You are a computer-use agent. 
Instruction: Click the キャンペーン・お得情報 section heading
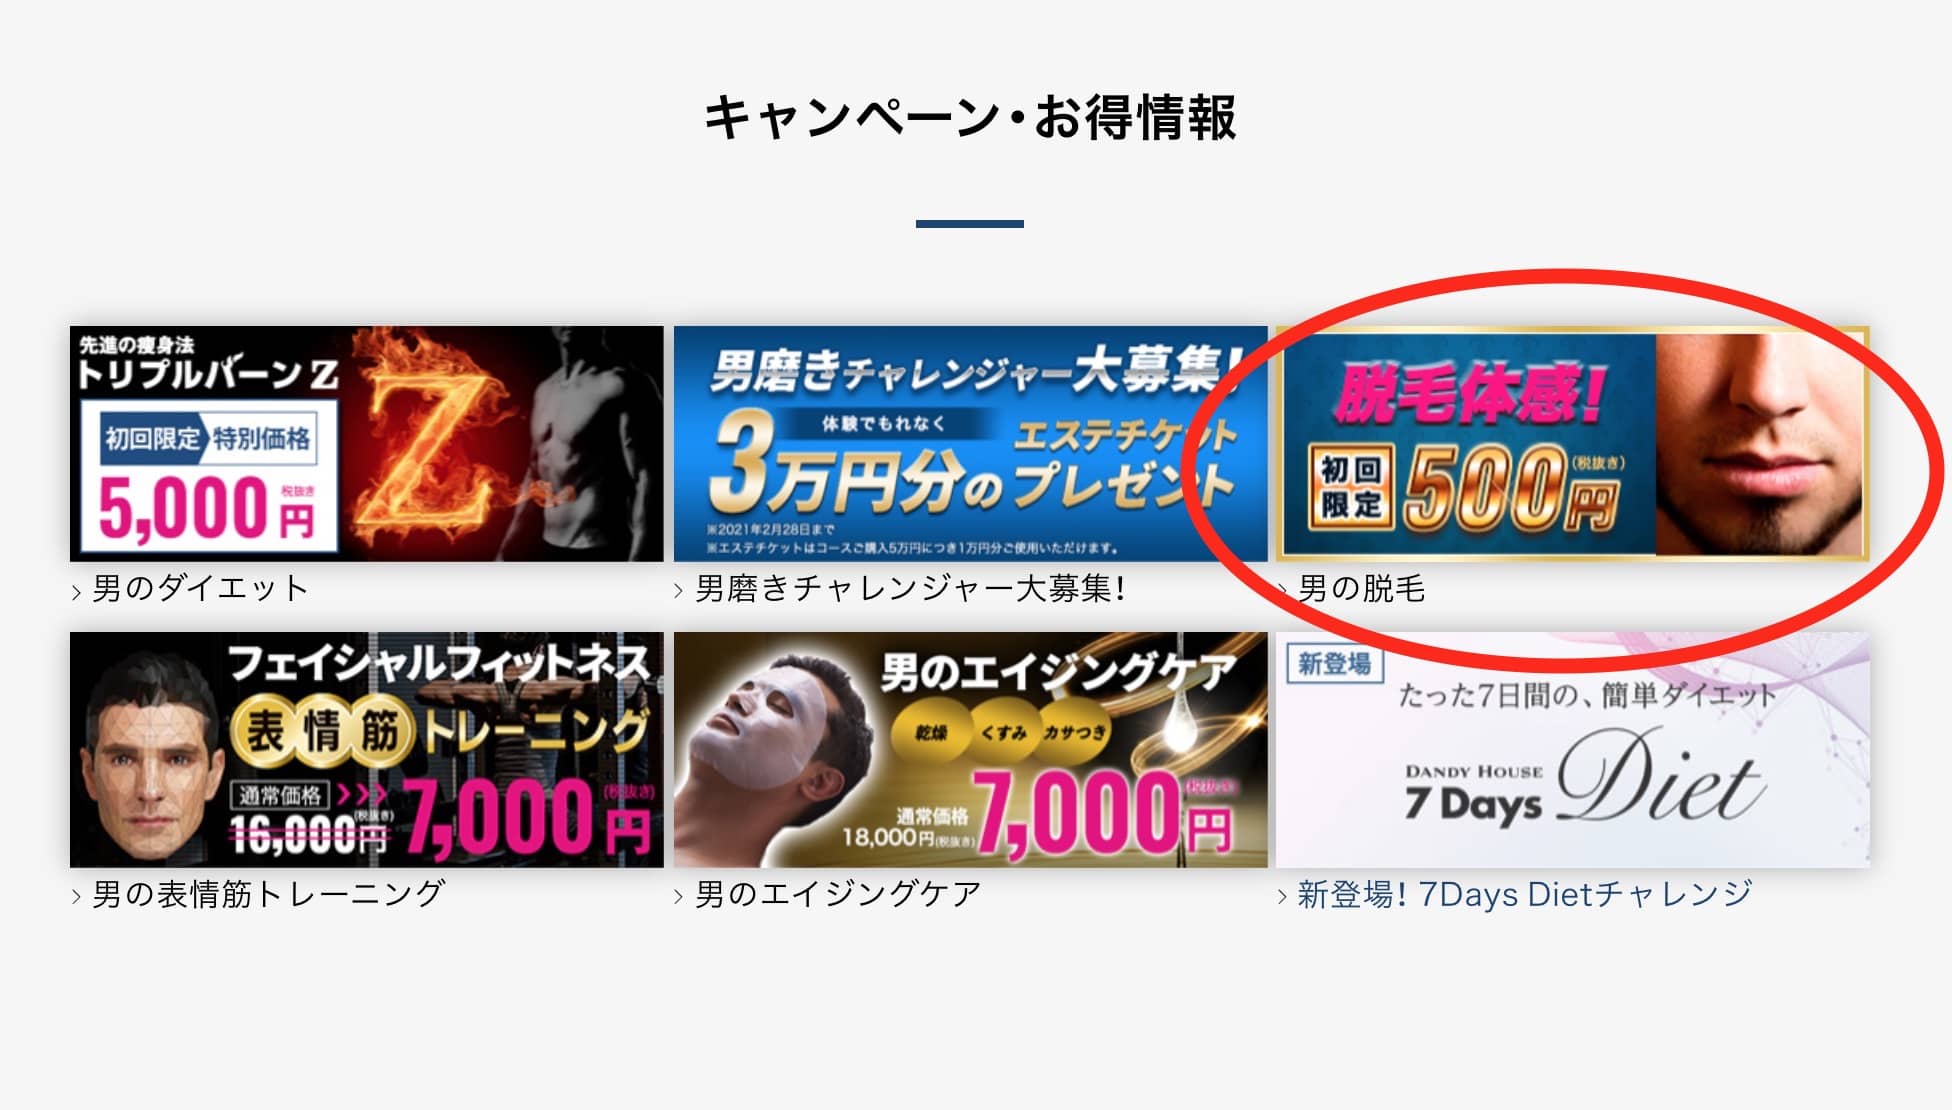coord(970,117)
